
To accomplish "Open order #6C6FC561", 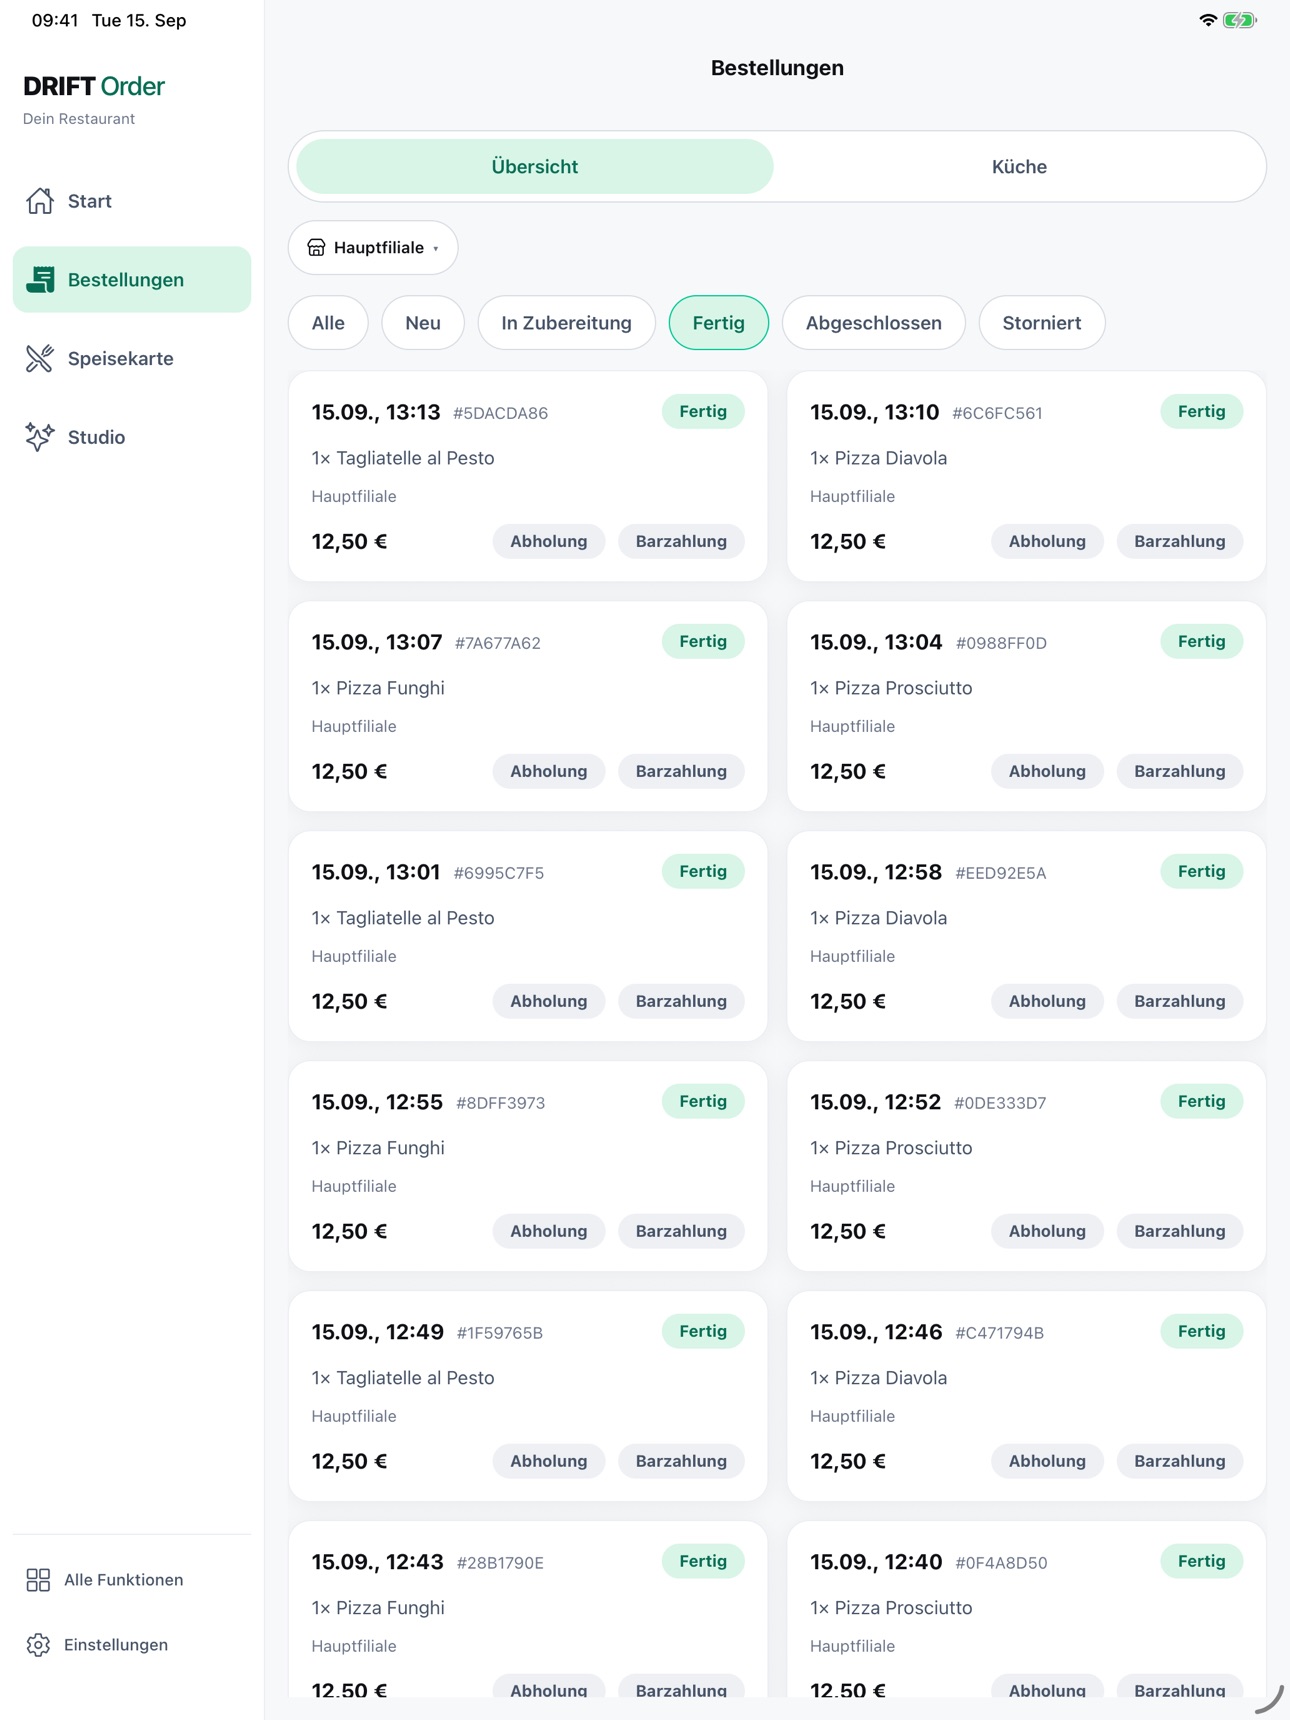I will pos(1026,477).
